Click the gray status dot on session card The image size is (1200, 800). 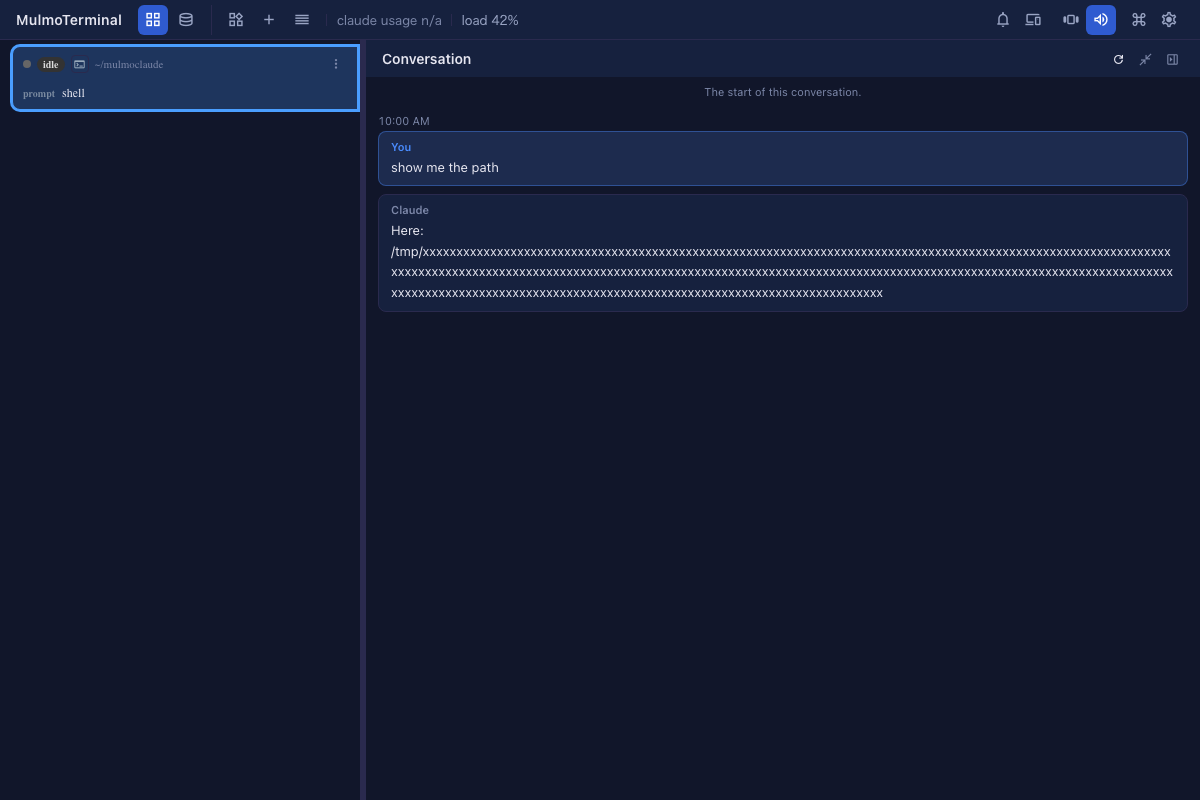pos(27,64)
